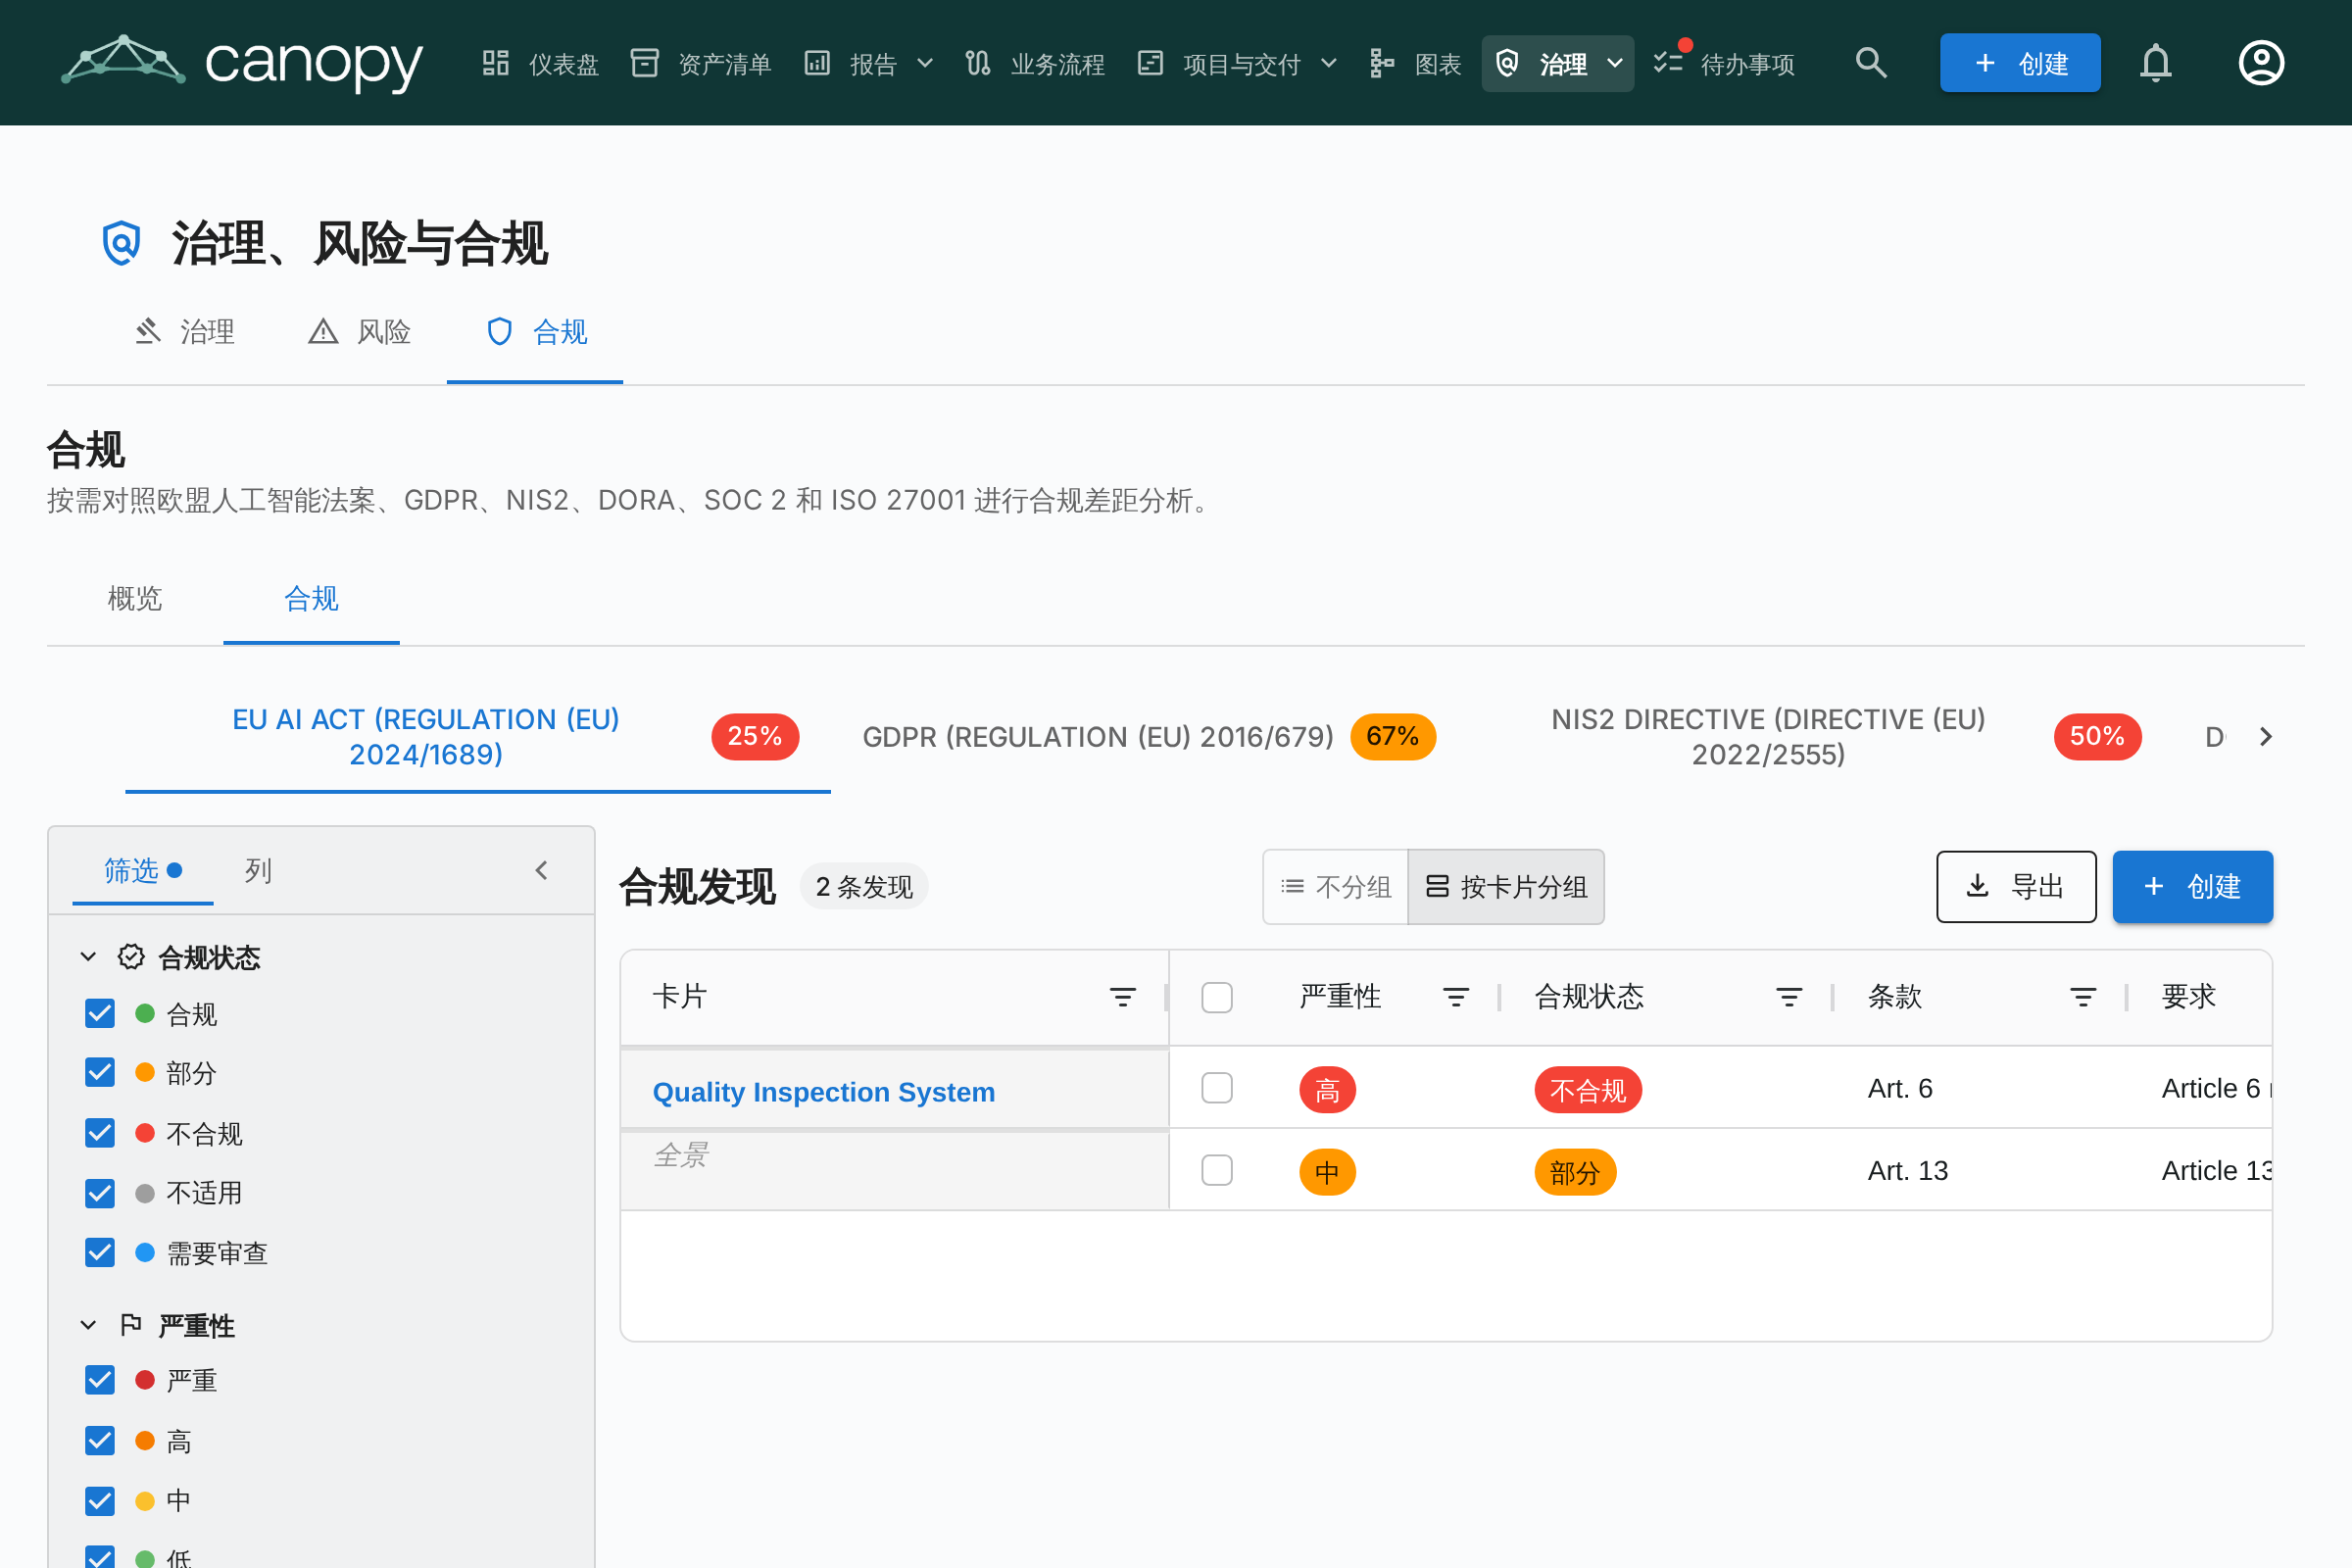Screen dimensions: 2352x1568
Task: Click the 导出 export button
Action: point(2016,886)
